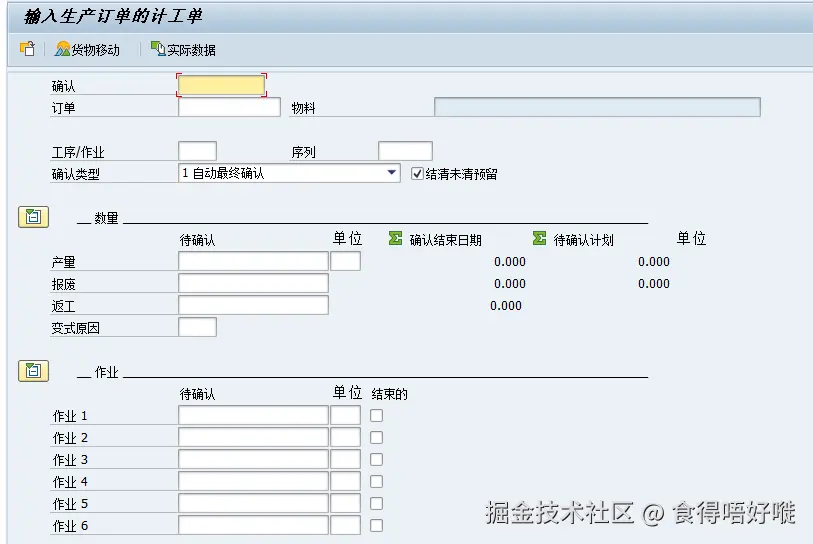Click the 作业 6 unit field
Viewport: 813px width, 544px height.
pyautogui.click(x=346, y=525)
